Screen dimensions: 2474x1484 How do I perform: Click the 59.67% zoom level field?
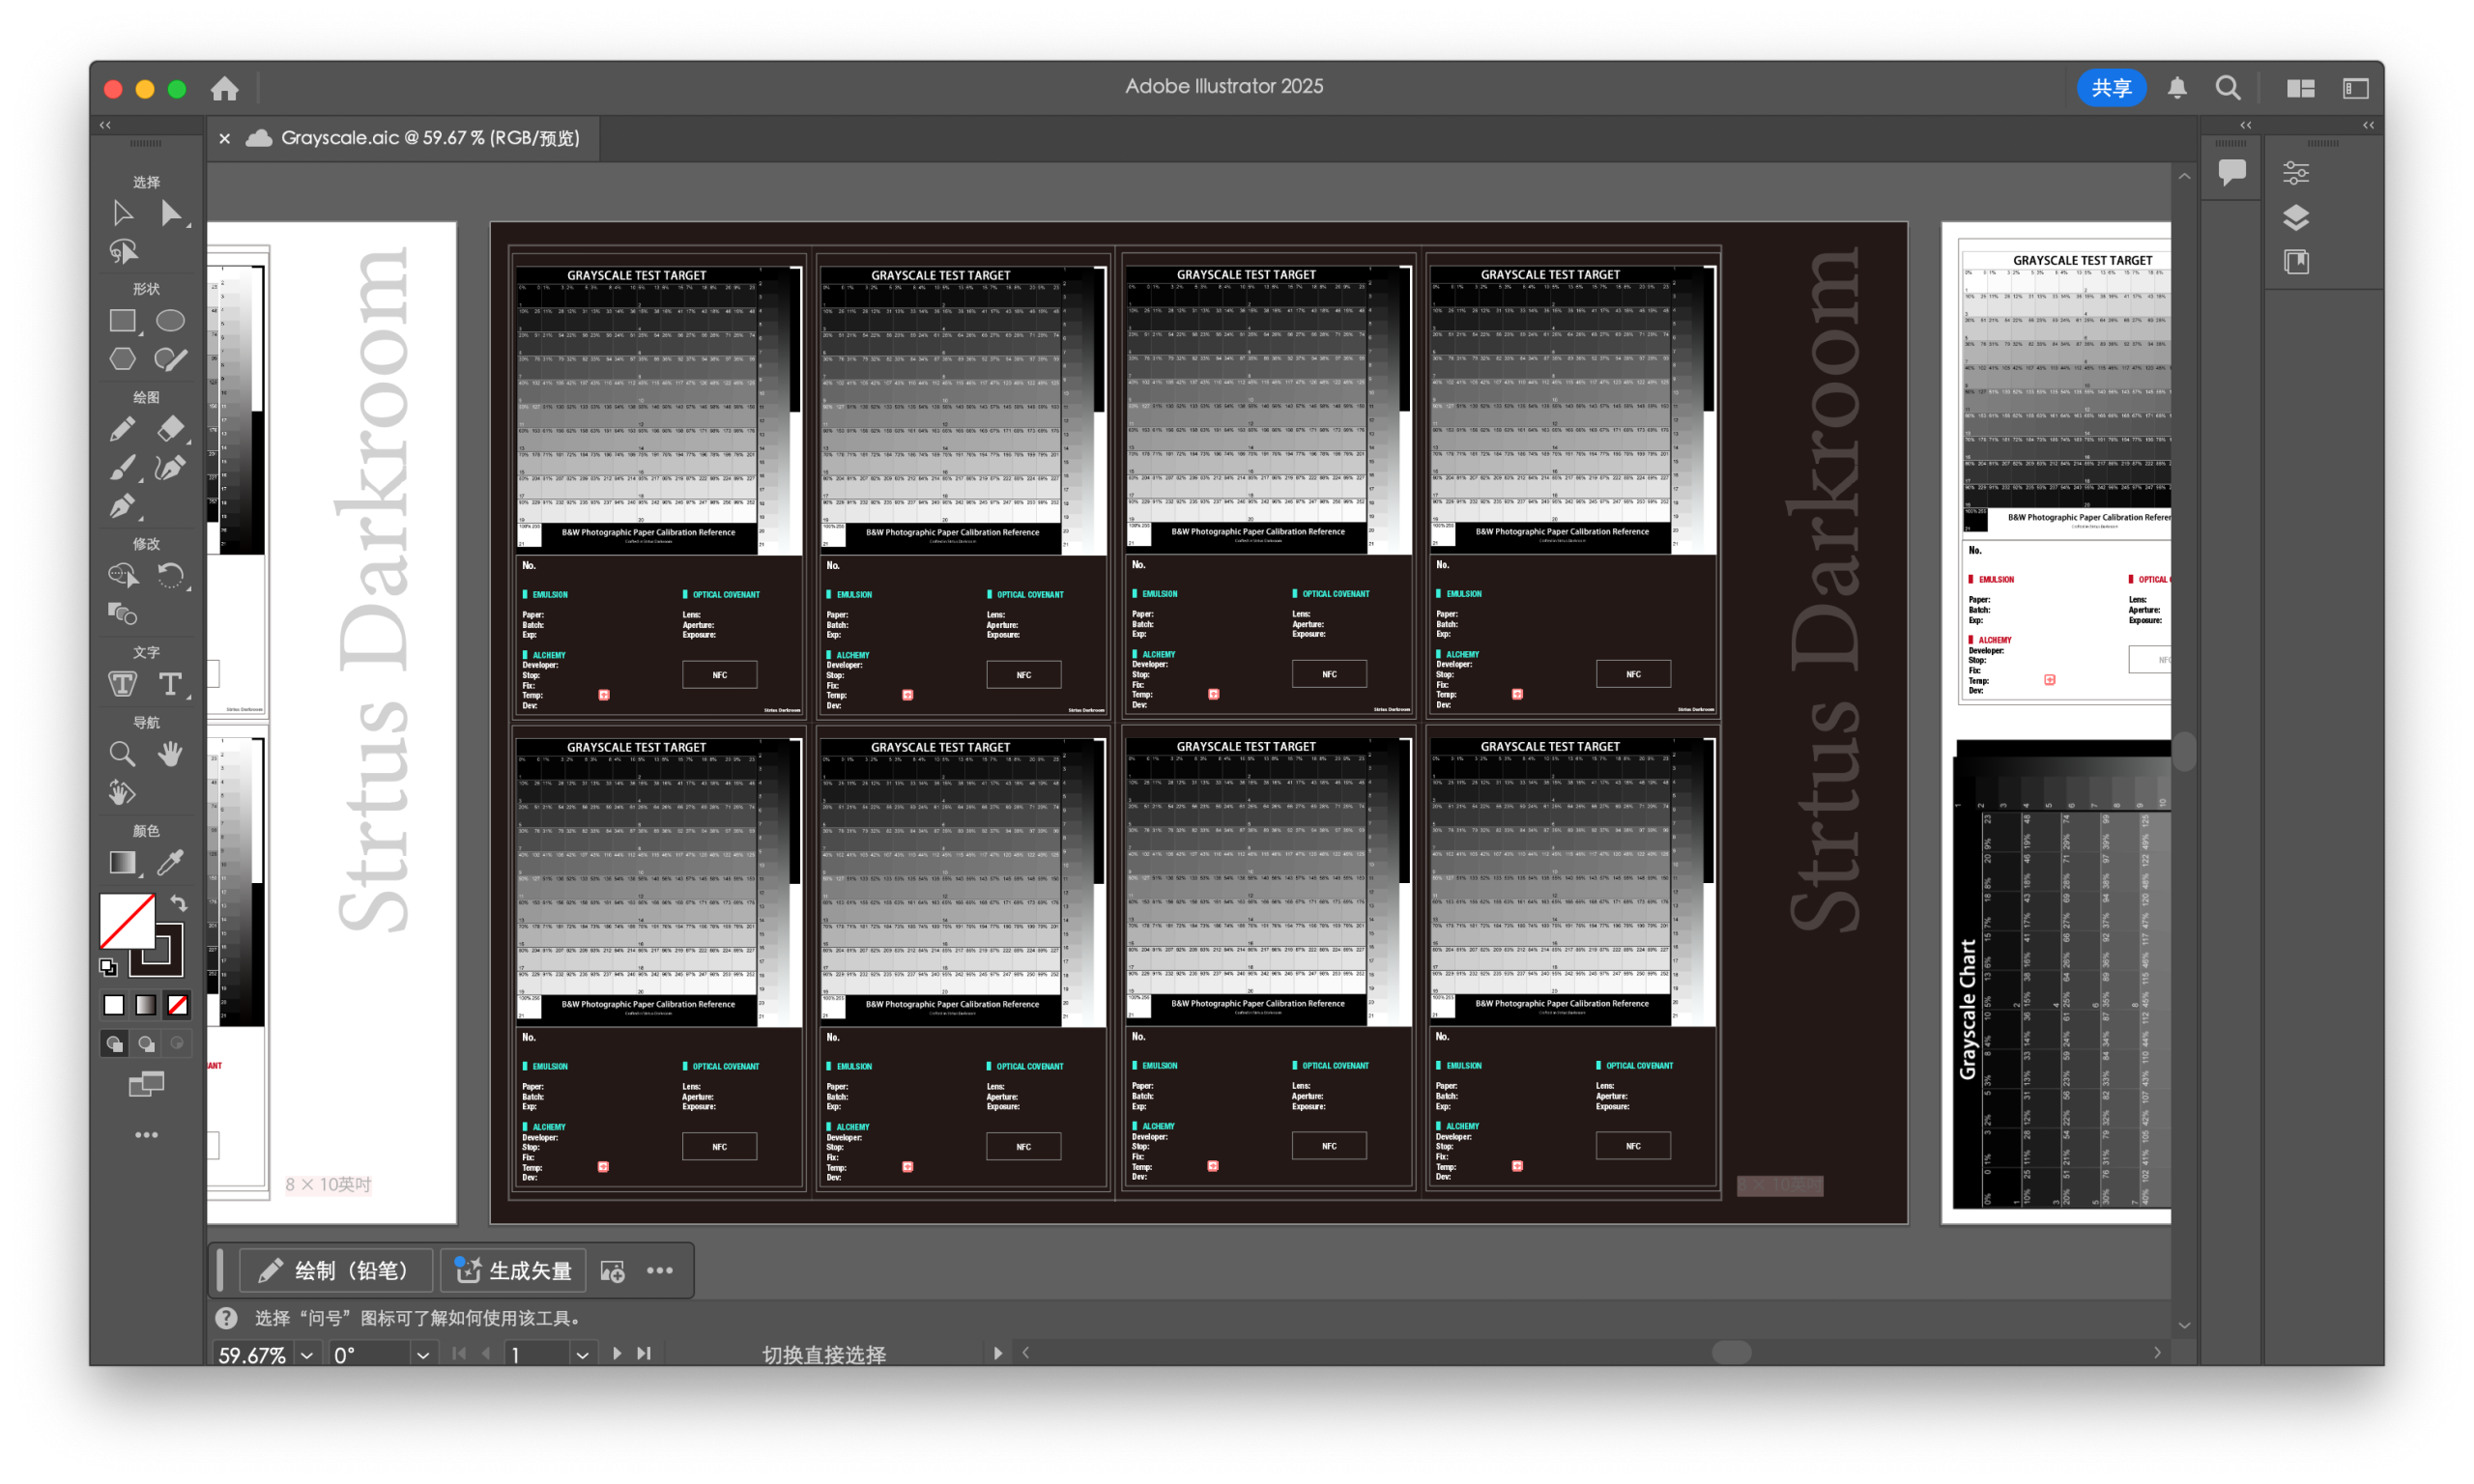pyautogui.click(x=253, y=1355)
